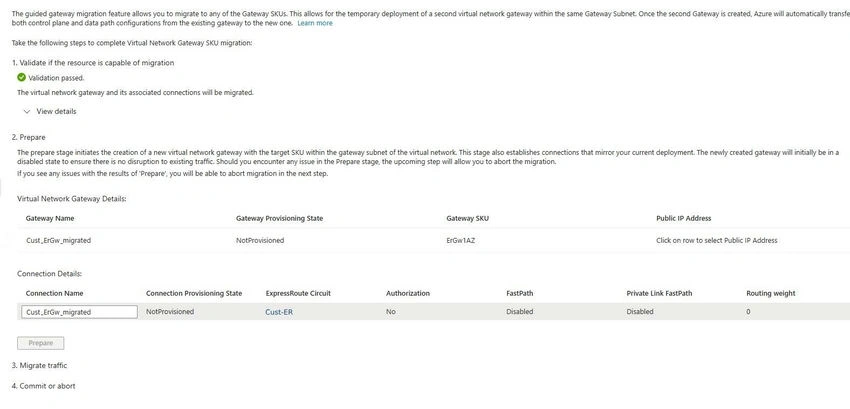This screenshot has height=409, width=850.
Task: Click the step 1 Validate heading
Action: (x=93, y=62)
